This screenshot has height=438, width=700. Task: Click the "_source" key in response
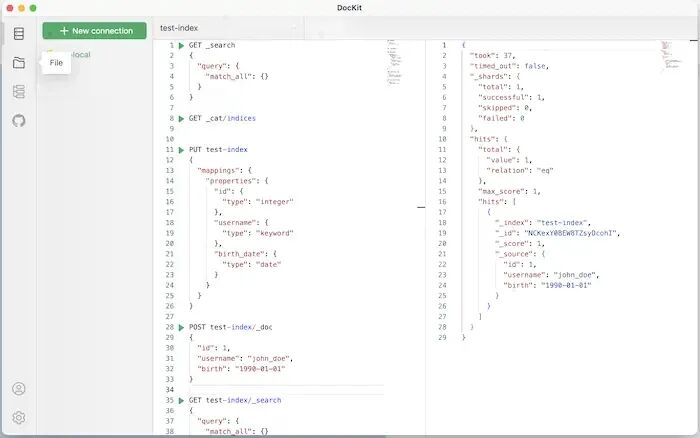(x=516, y=254)
